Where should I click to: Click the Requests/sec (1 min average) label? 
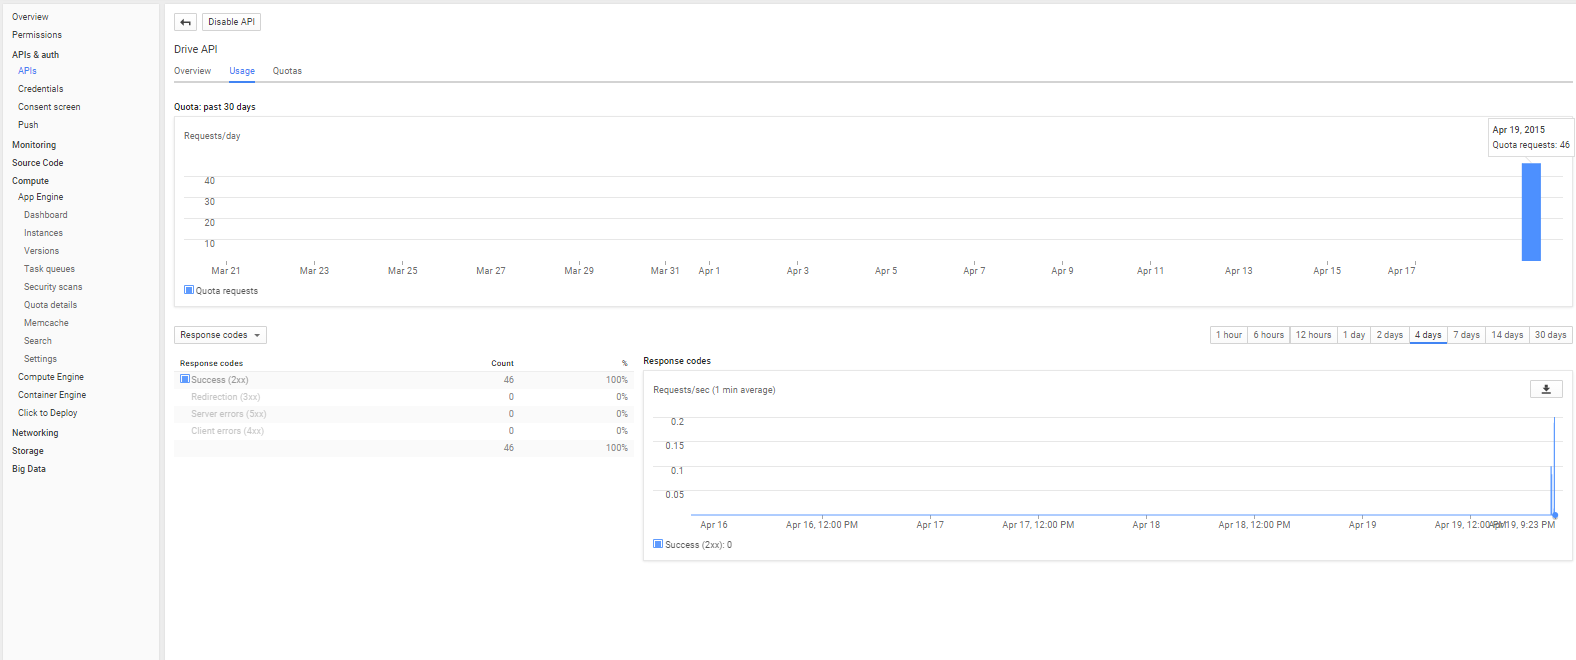pos(714,390)
